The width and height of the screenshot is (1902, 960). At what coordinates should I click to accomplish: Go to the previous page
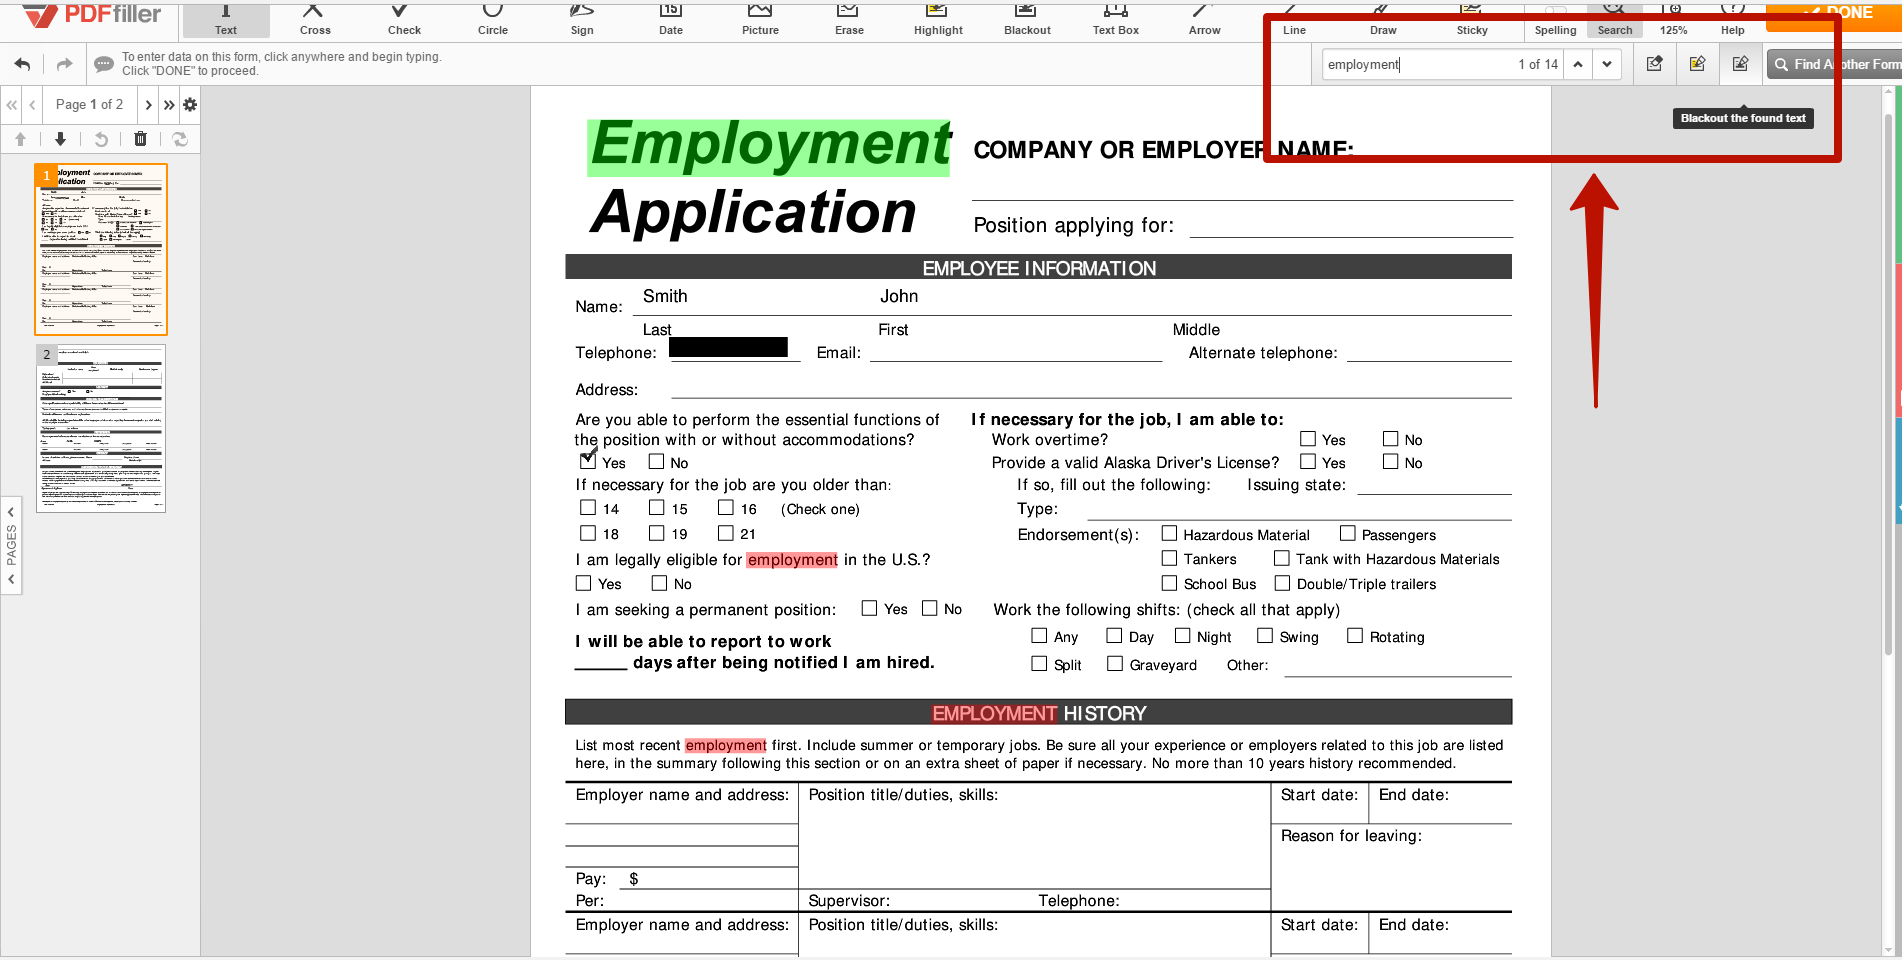point(32,104)
